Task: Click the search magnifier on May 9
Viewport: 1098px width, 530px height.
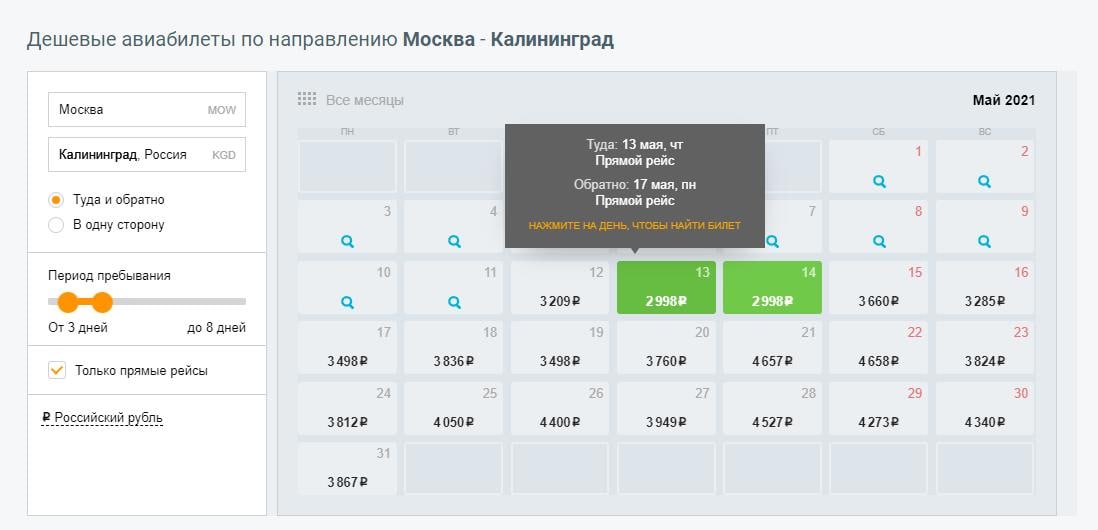Action: (985, 242)
